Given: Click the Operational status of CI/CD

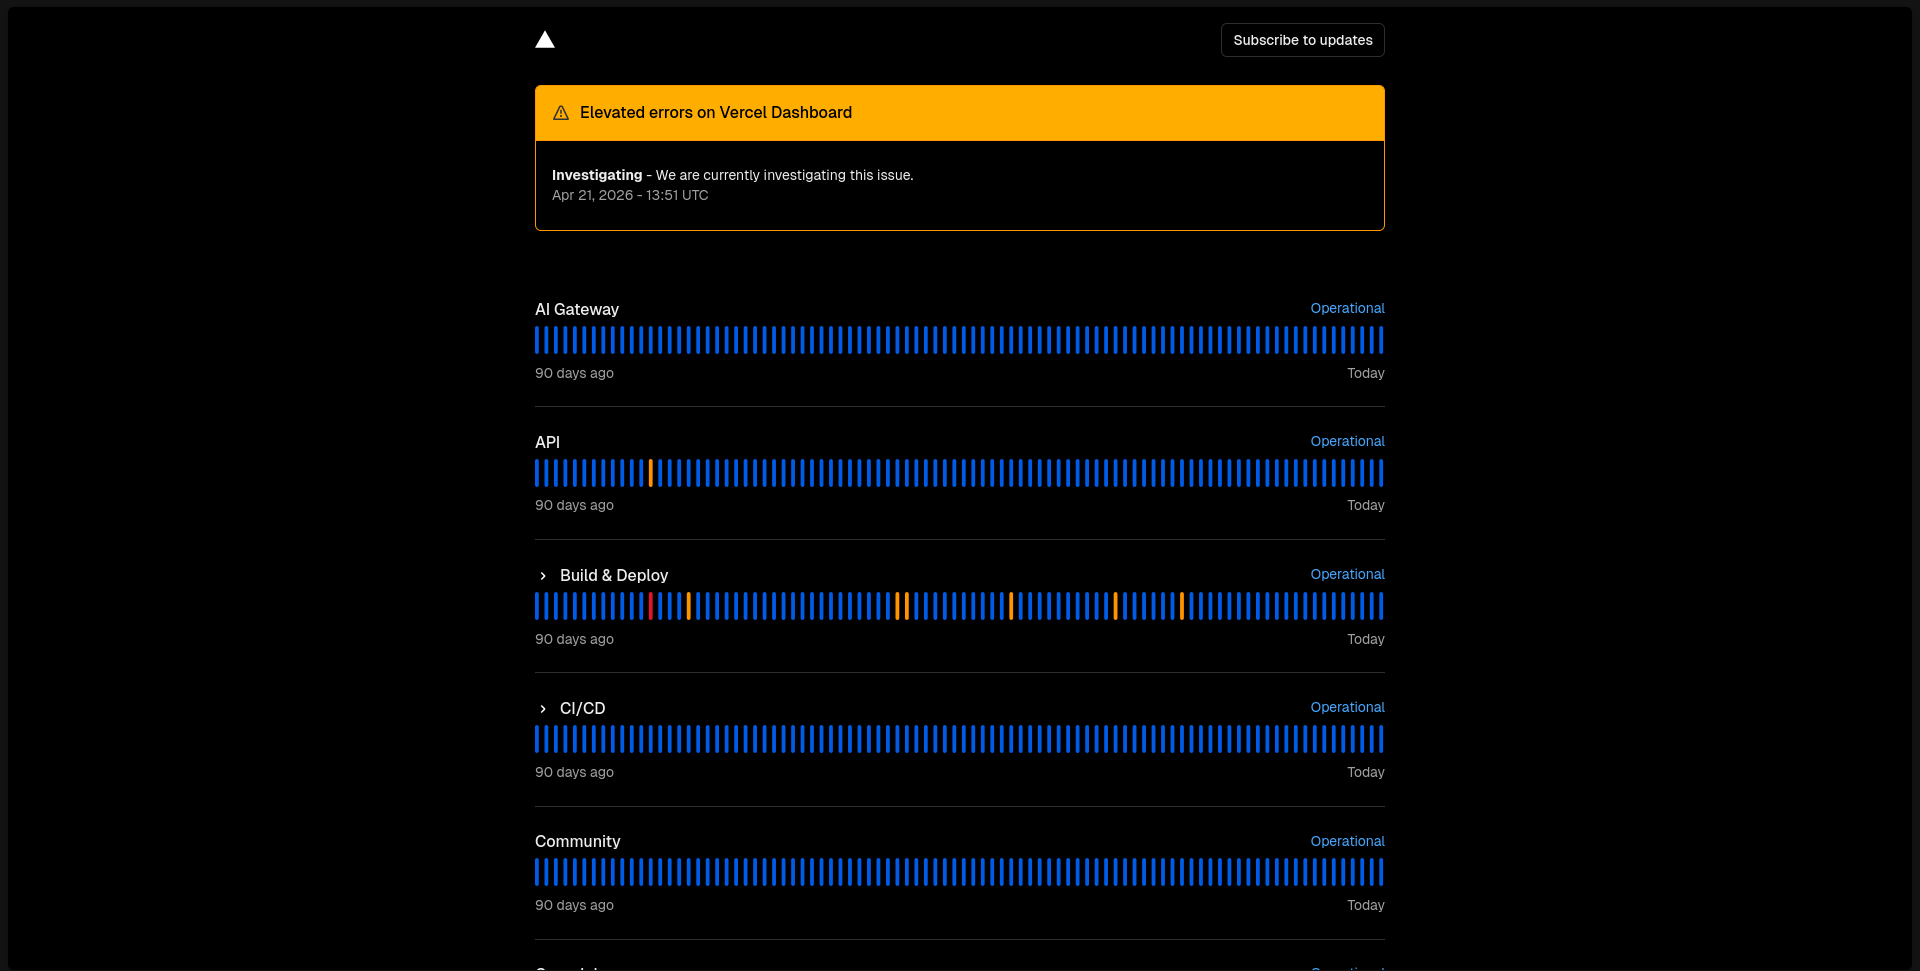Looking at the screenshot, I should (1348, 707).
